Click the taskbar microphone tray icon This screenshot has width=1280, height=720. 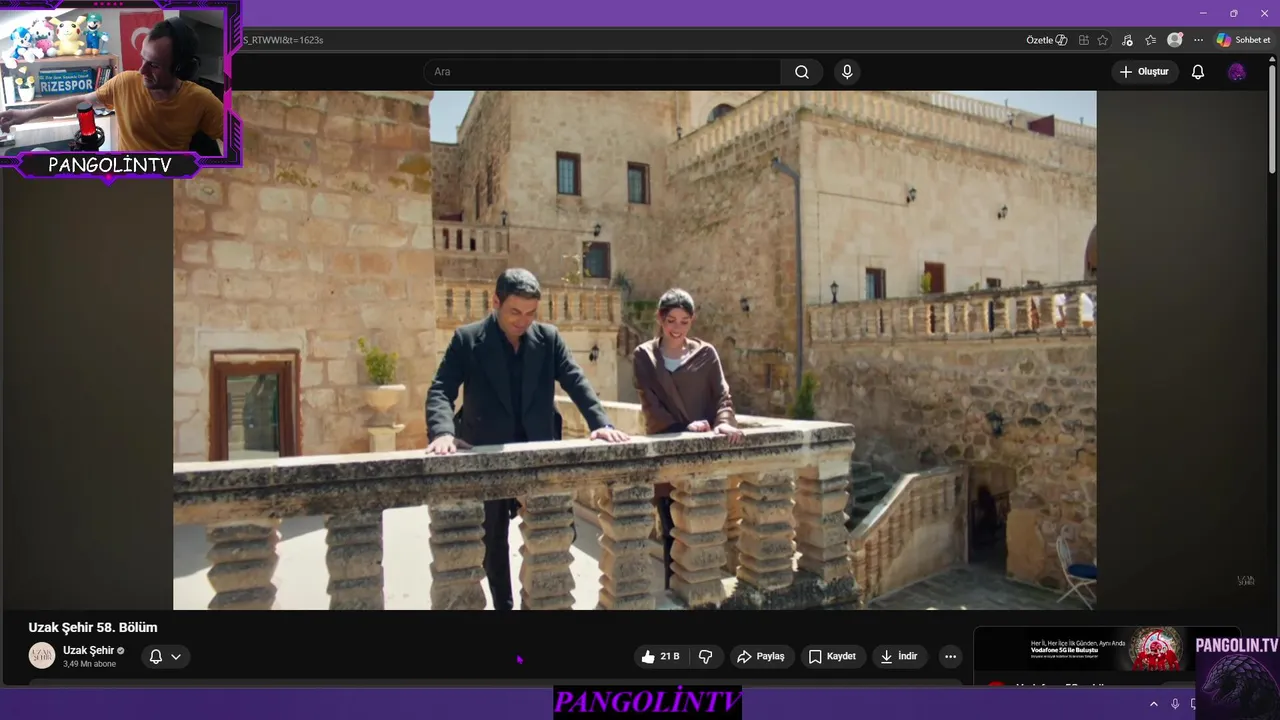tap(1175, 704)
